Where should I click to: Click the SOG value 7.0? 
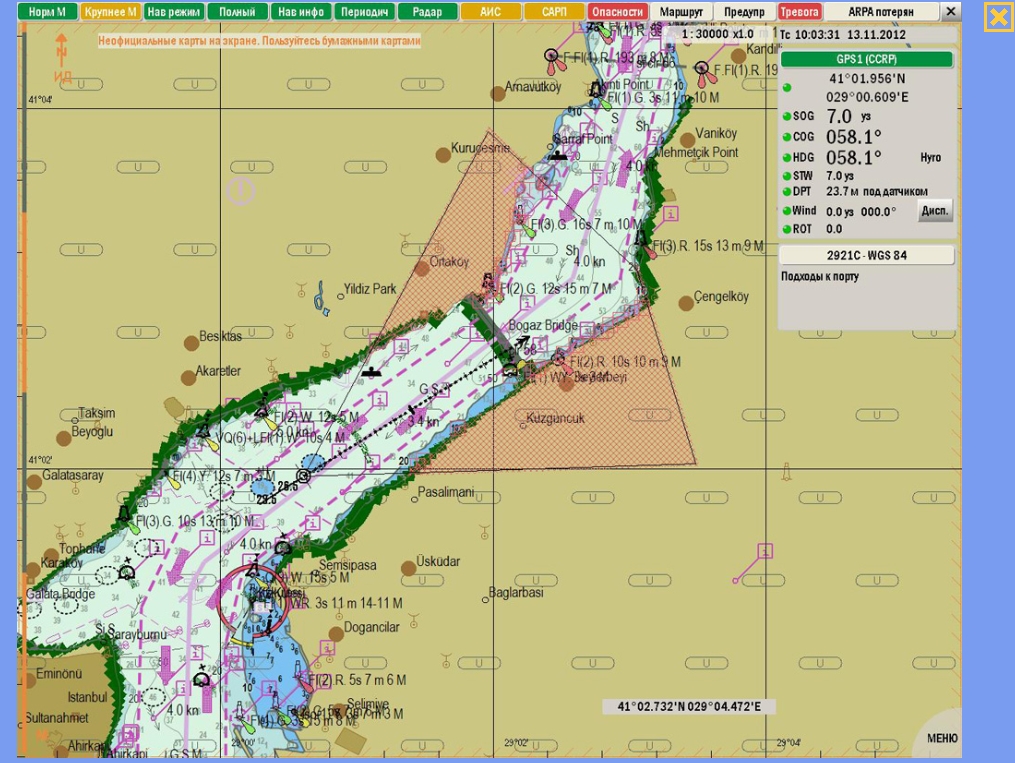[x=839, y=116]
